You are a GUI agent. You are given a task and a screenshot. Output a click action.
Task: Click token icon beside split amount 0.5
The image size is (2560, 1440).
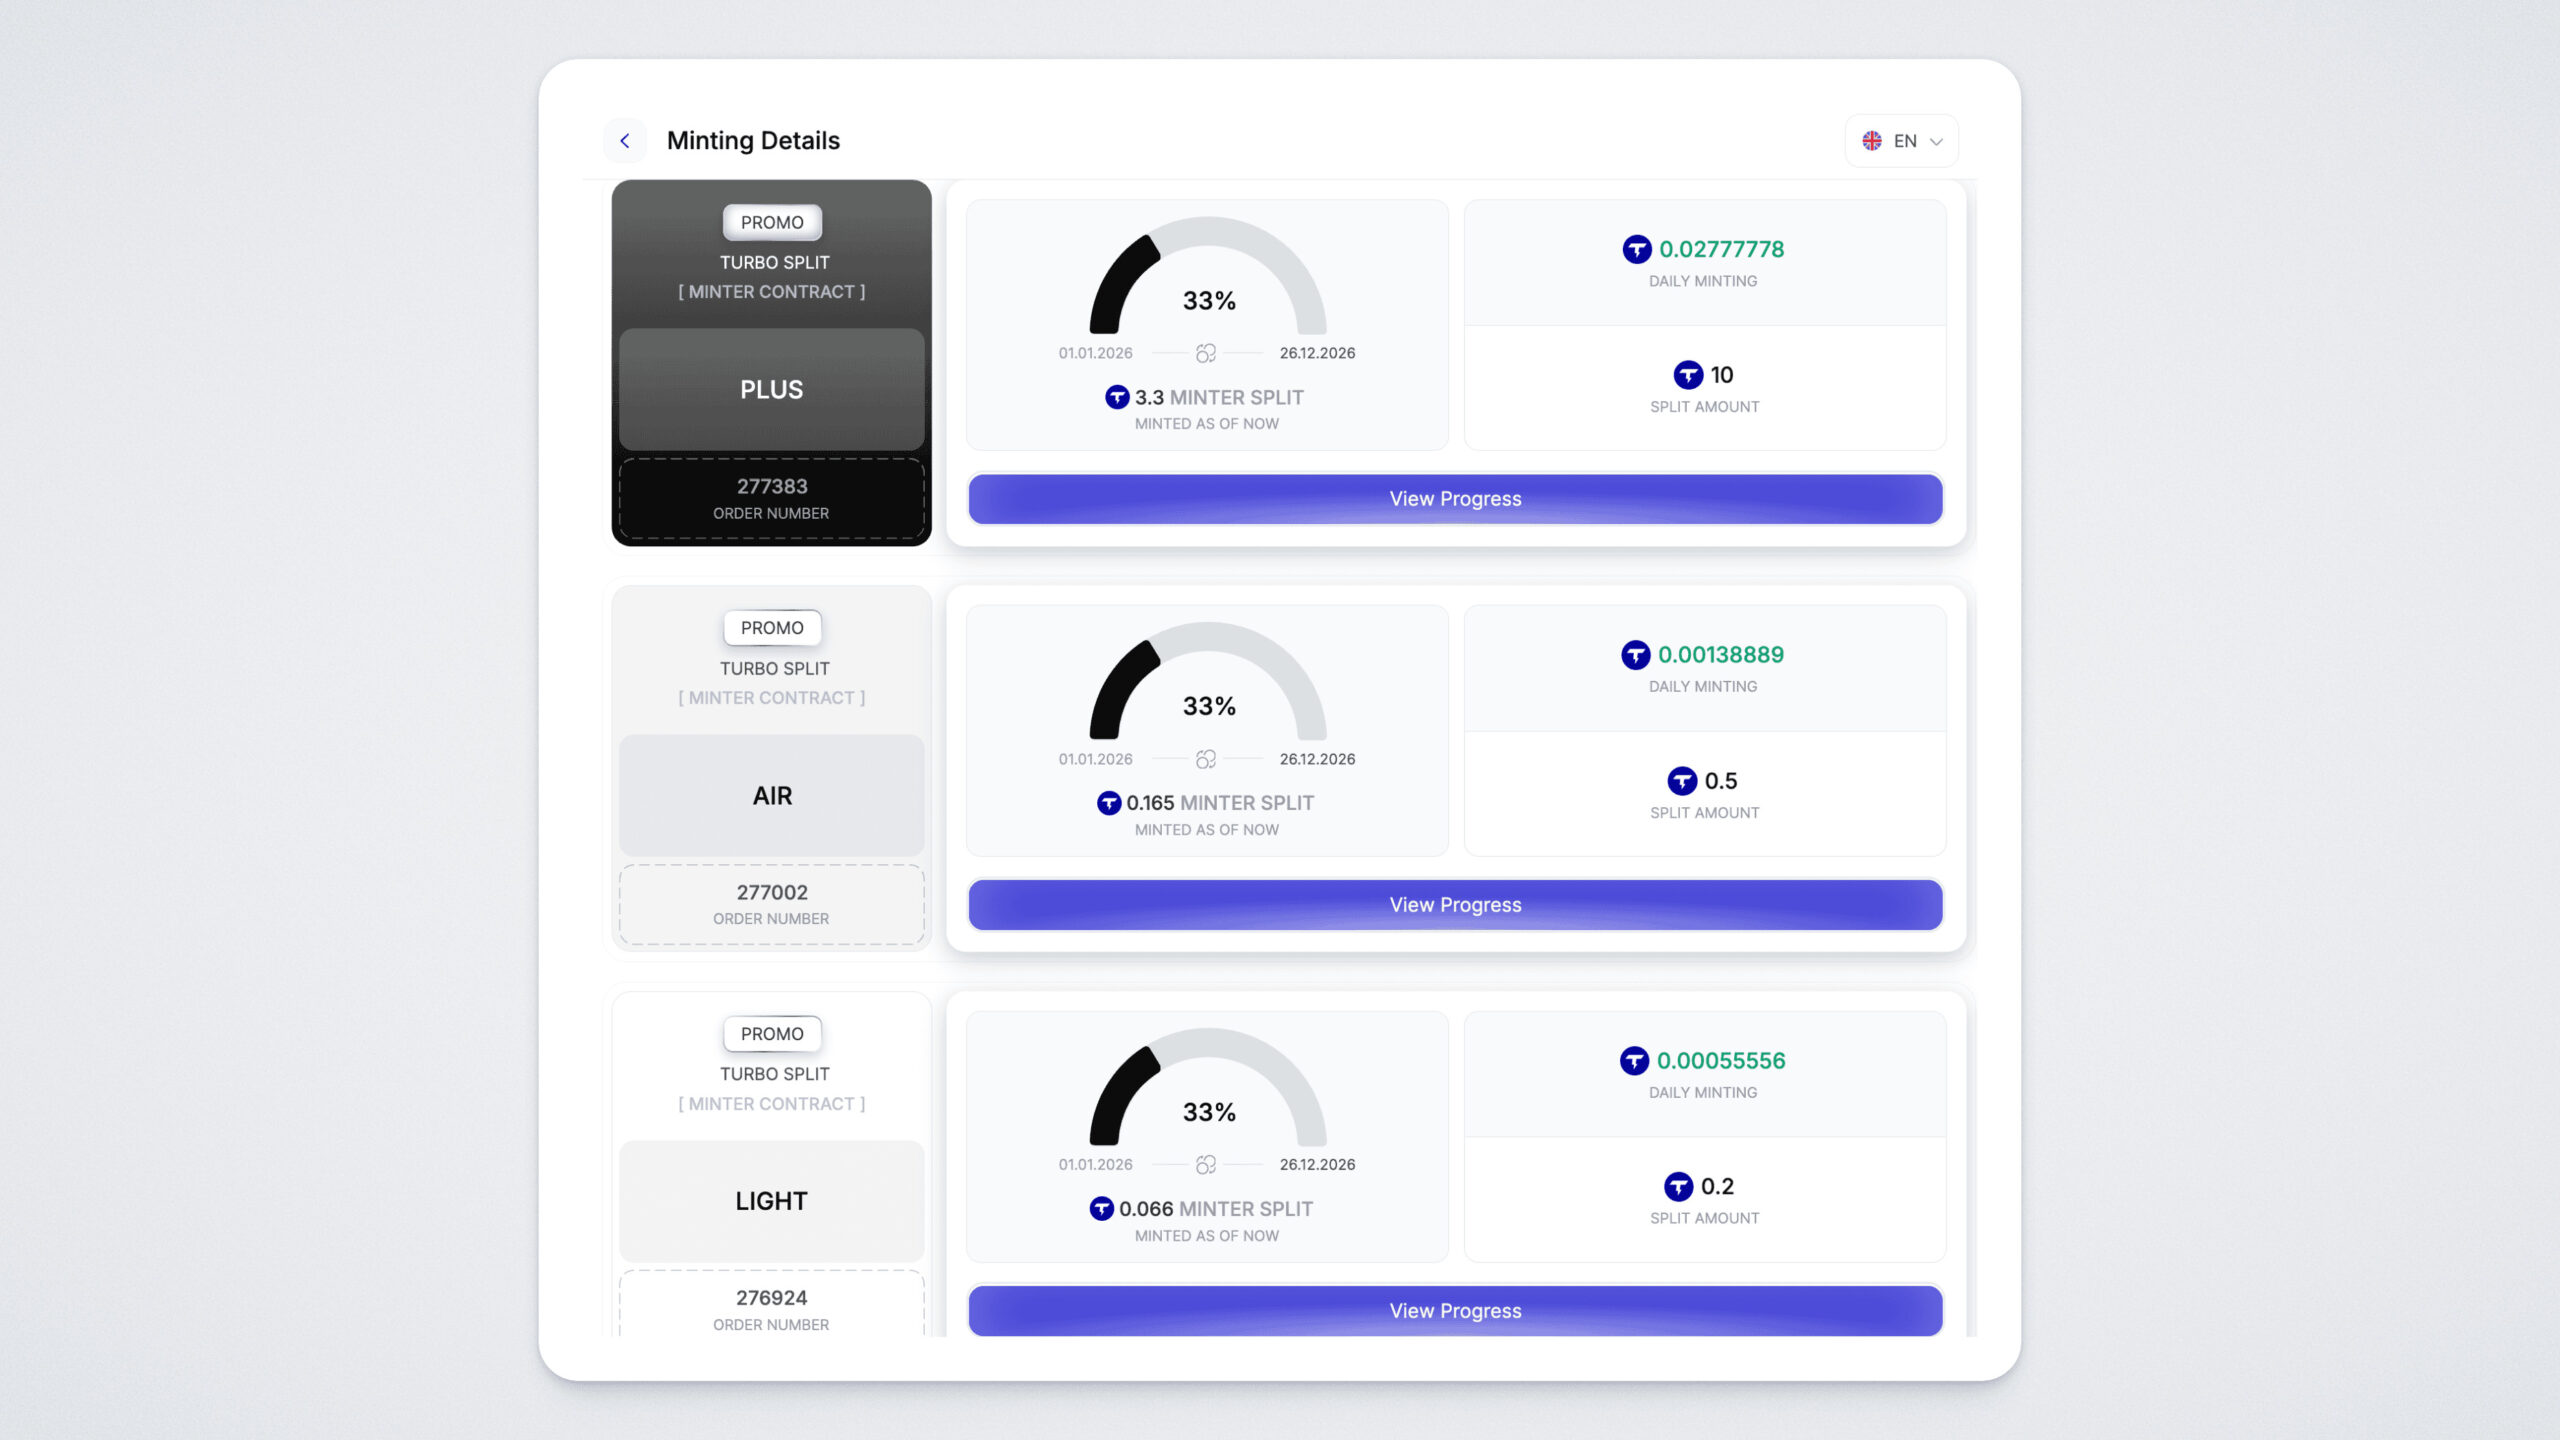point(1682,781)
